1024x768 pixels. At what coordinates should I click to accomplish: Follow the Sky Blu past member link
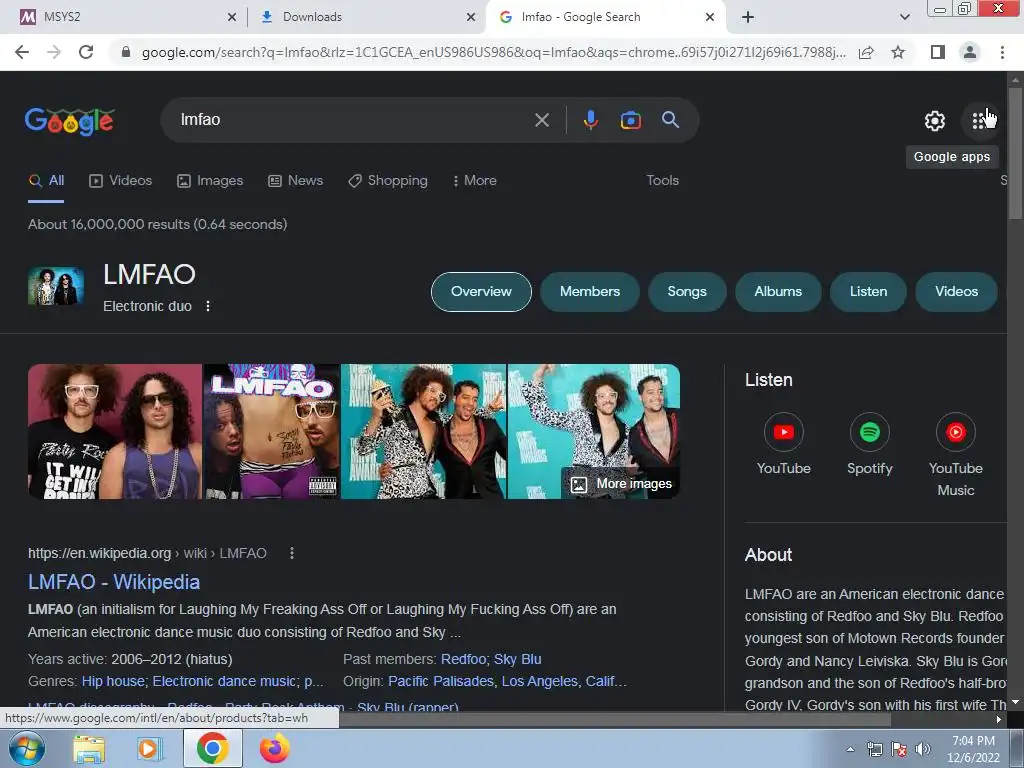pos(517,659)
